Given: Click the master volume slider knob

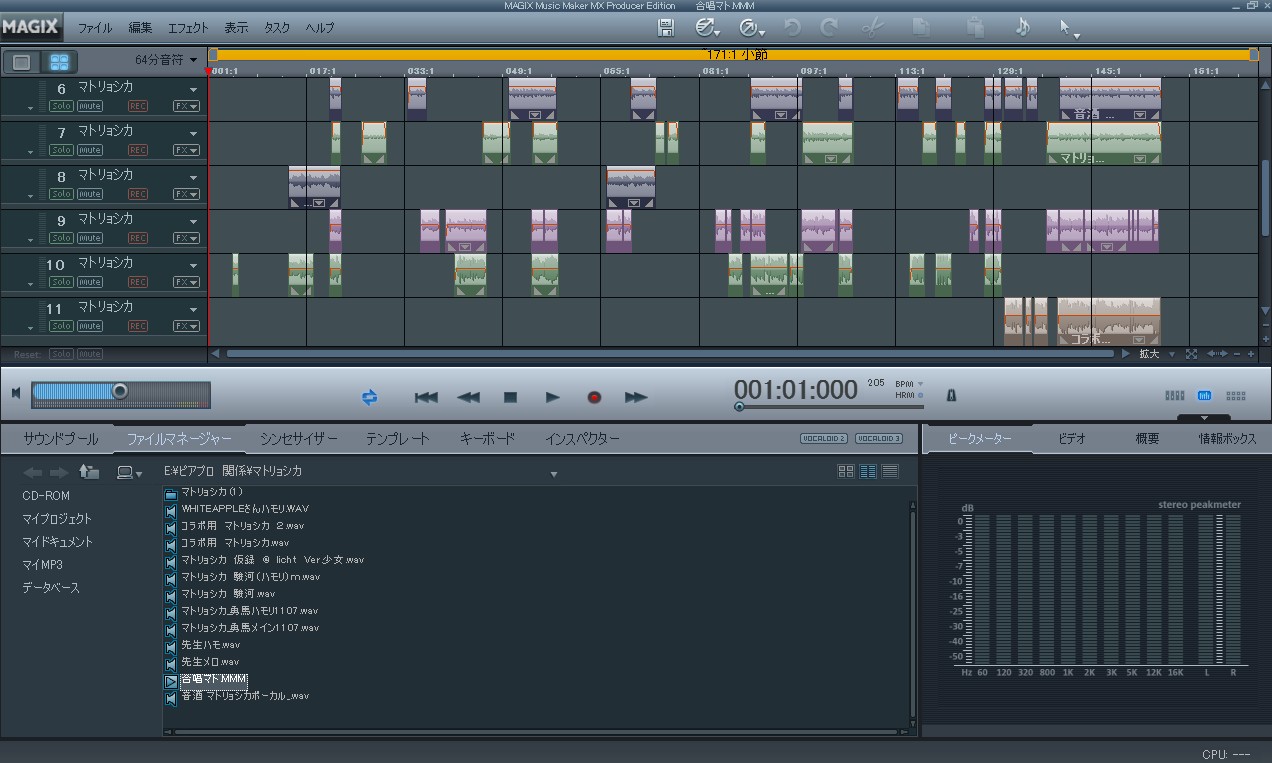Looking at the screenshot, I should click(x=120, y=391).
